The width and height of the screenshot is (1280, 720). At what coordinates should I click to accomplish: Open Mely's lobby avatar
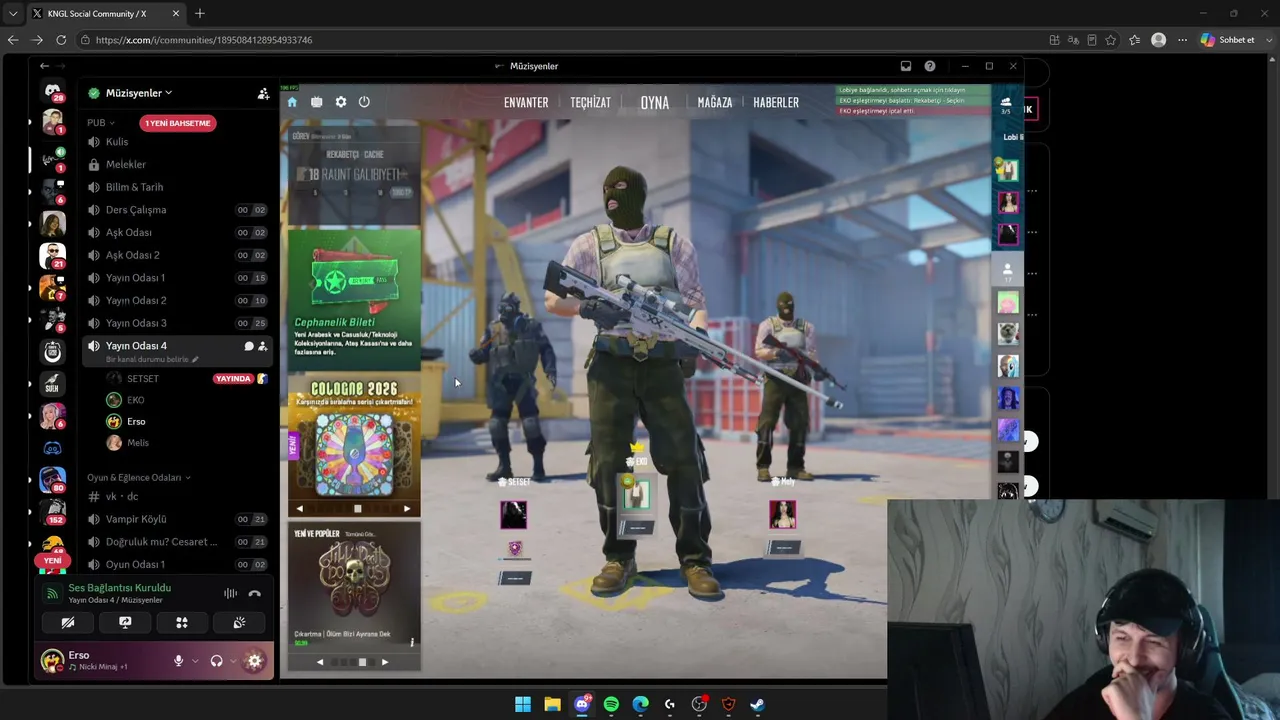pyautogui.click(x=783, y=515)
